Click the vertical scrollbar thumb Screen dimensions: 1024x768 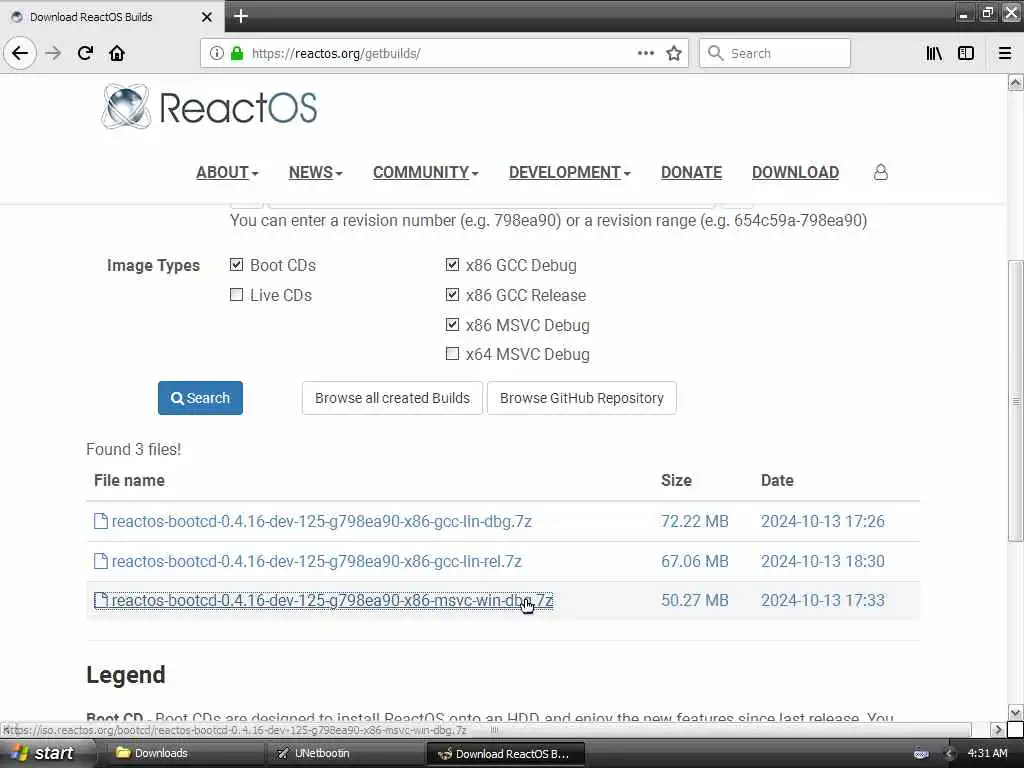click(1015, 401)
